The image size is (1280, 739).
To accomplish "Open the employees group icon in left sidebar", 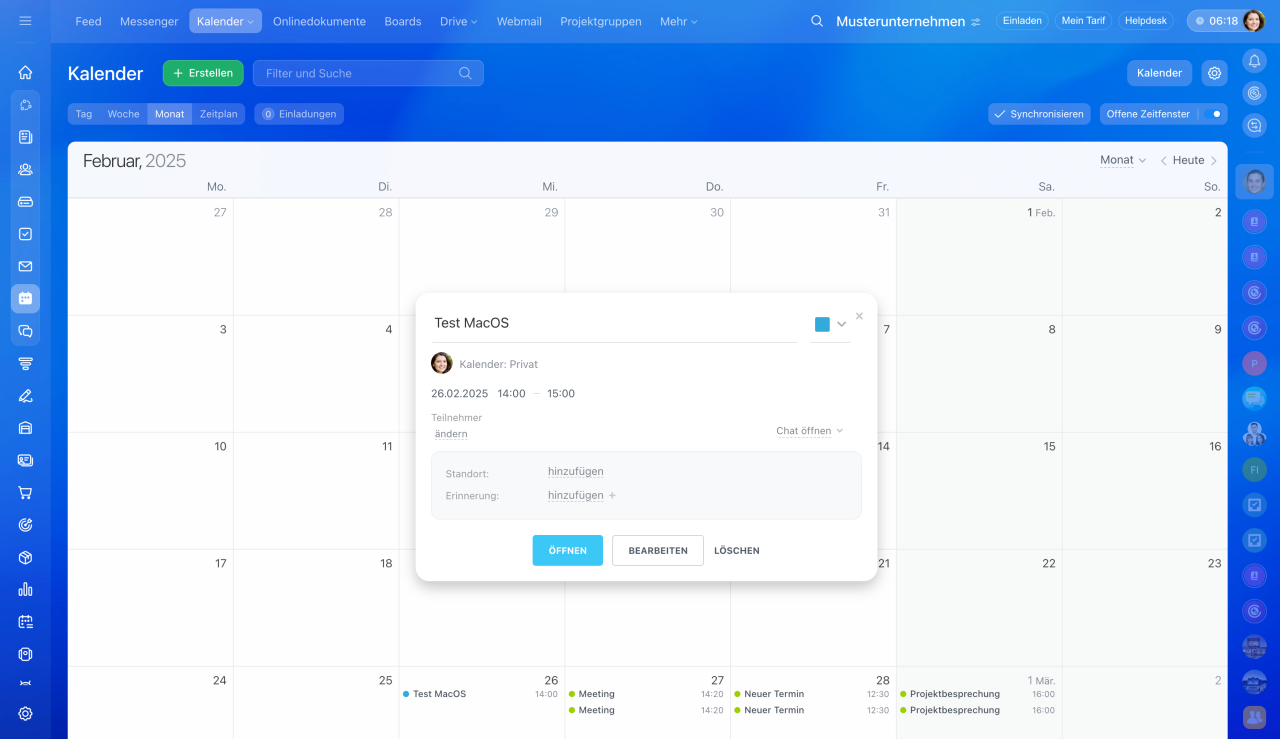I will [x=25, y=169].
